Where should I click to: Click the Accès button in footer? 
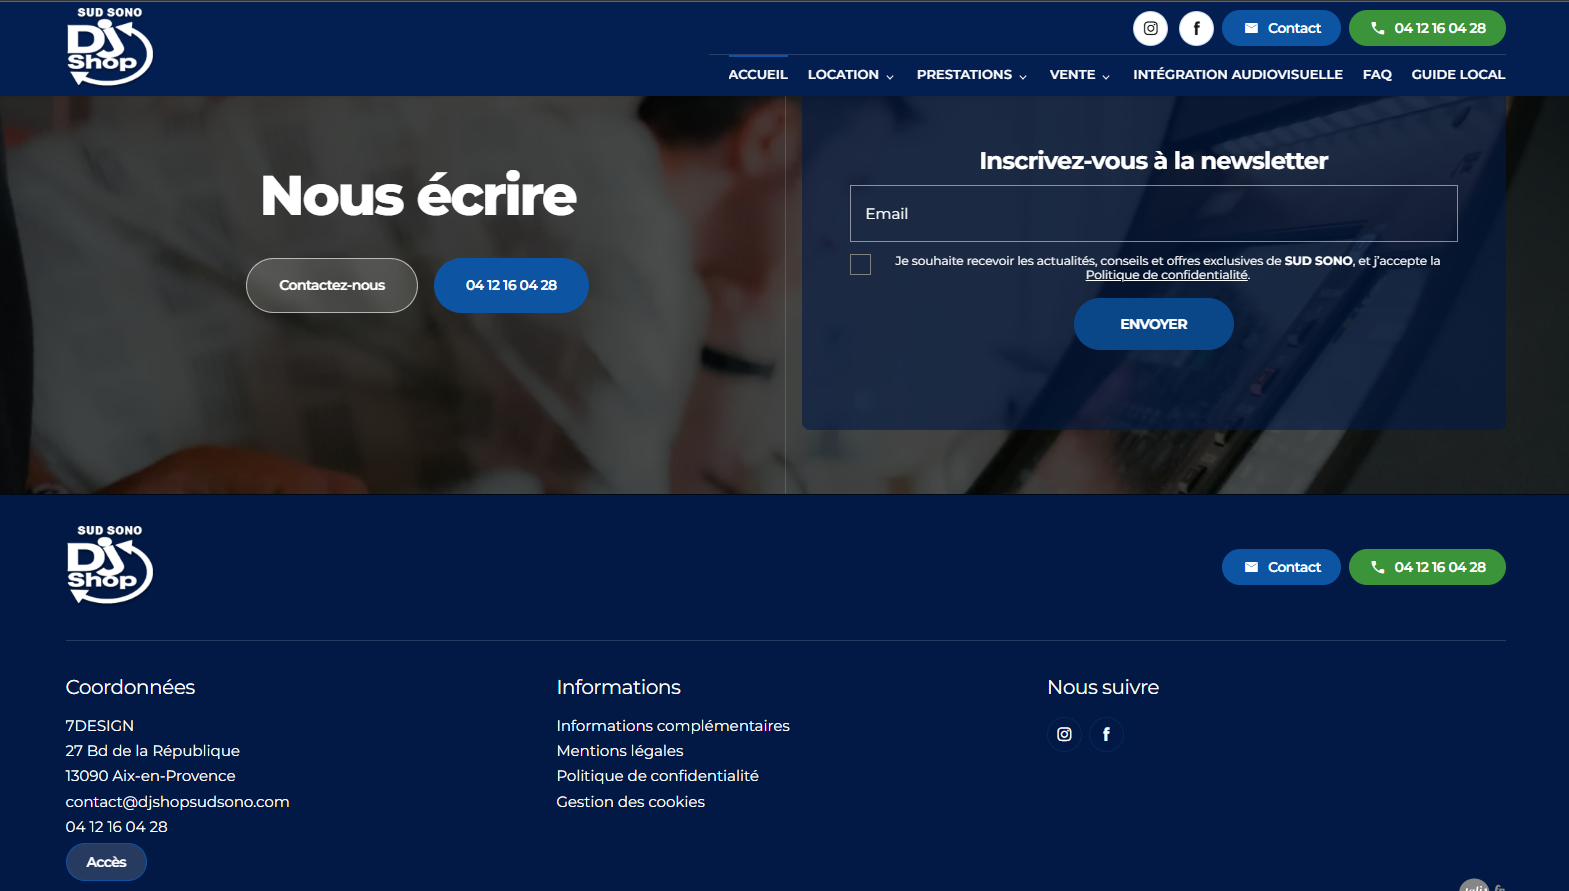tap(106, 862)
